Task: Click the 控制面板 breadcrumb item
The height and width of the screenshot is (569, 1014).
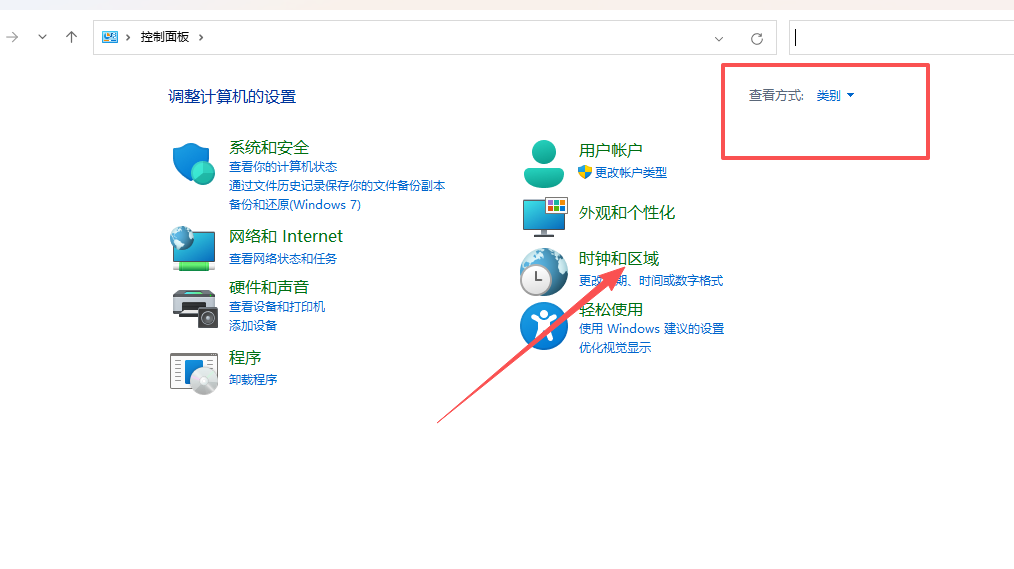Action: (164, 37)
